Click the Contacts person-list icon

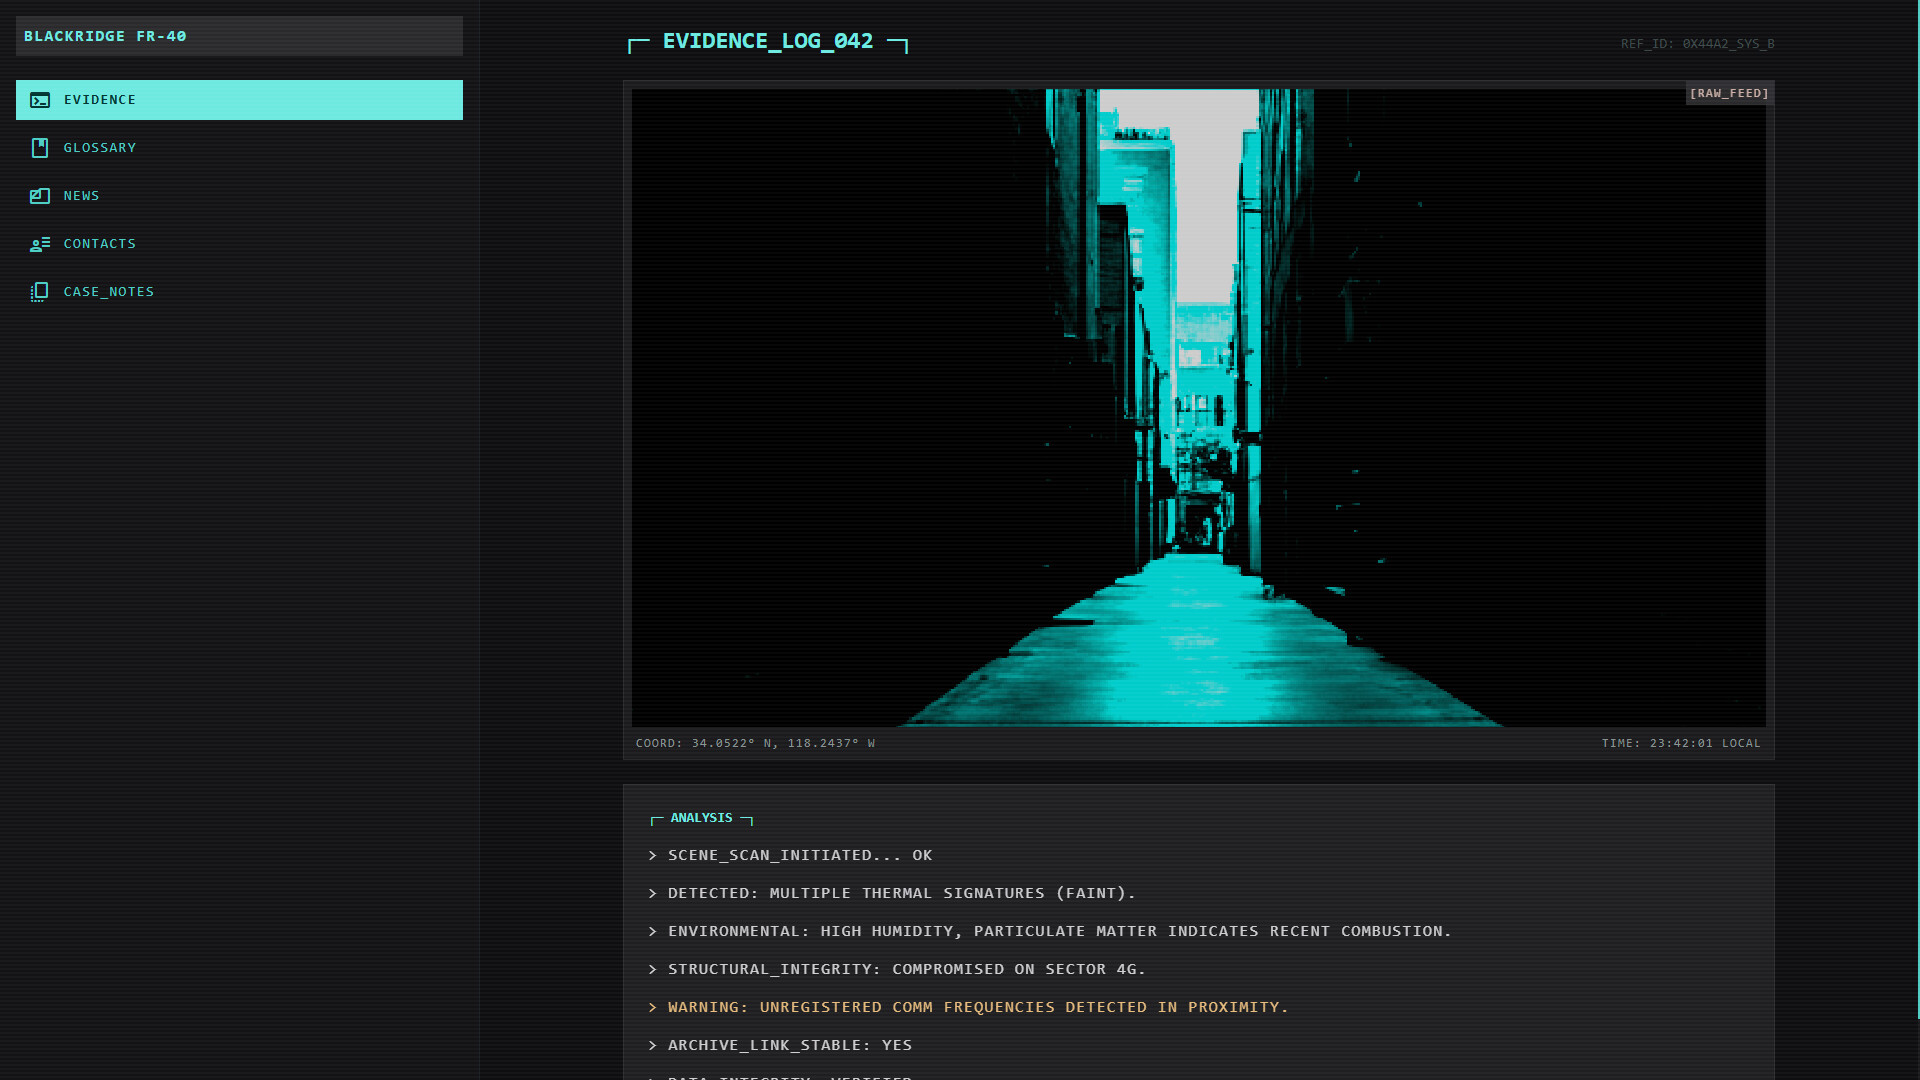(x=40, y=244)
